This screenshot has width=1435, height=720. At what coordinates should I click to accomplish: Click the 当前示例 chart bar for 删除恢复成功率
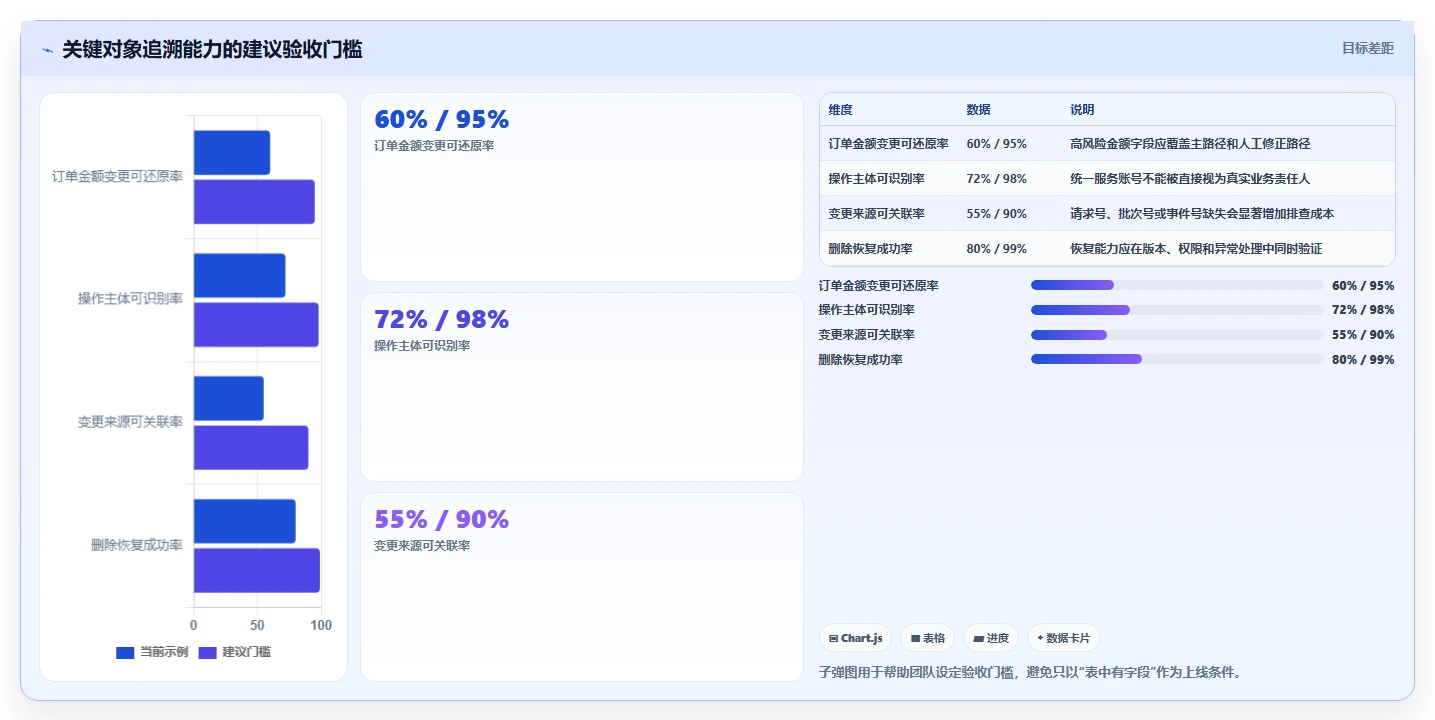coord(245,521)
